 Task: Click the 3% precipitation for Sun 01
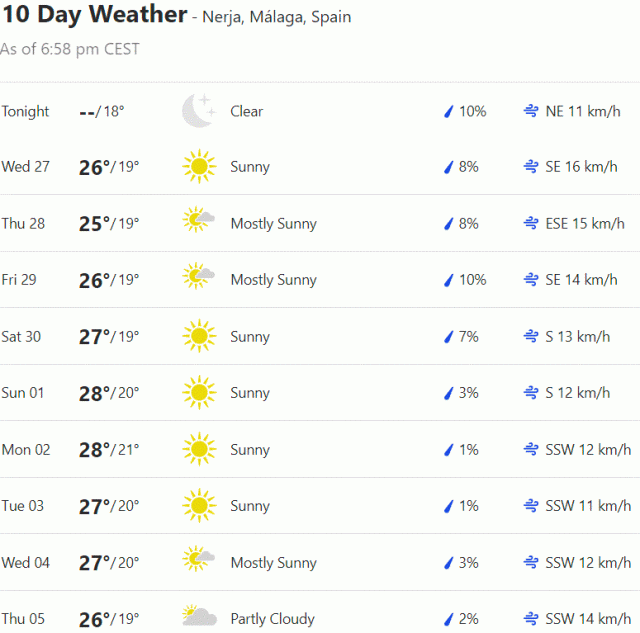[468, 393]
